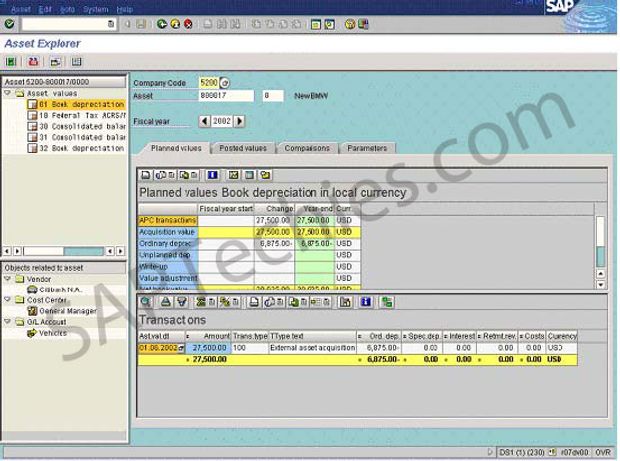Click the Subtotals percent icon in Transactions toolbar
620x461 pixels.
(x=225, y=302)
